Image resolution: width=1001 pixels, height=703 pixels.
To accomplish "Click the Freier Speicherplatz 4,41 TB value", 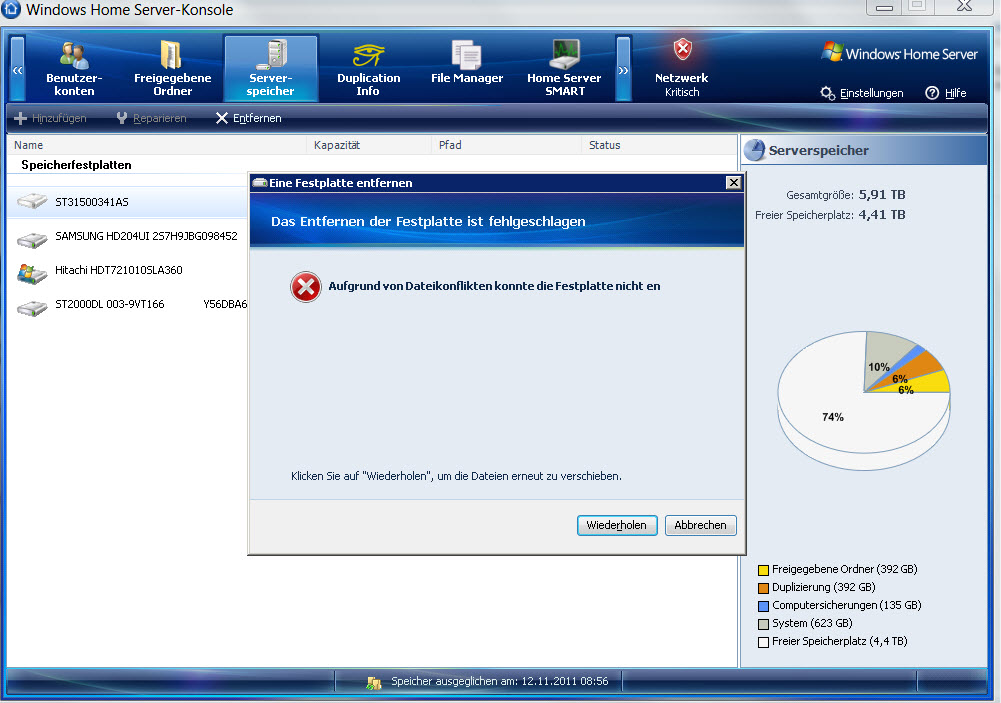I will pyautogui.click(x=882, y=215).
